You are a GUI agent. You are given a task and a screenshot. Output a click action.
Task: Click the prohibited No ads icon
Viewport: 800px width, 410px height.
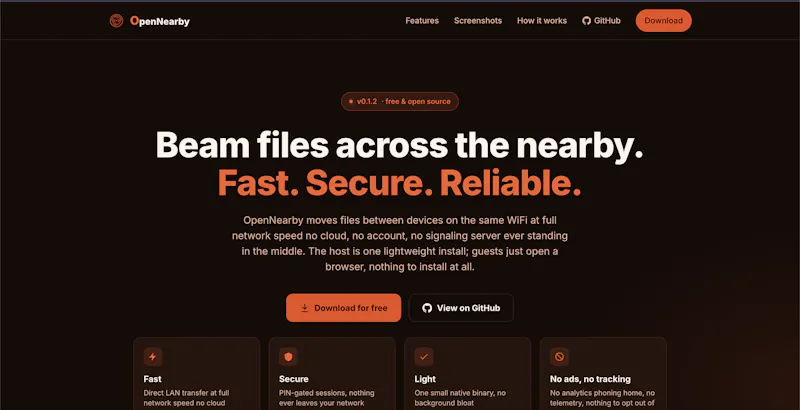[x=559, y=357]
